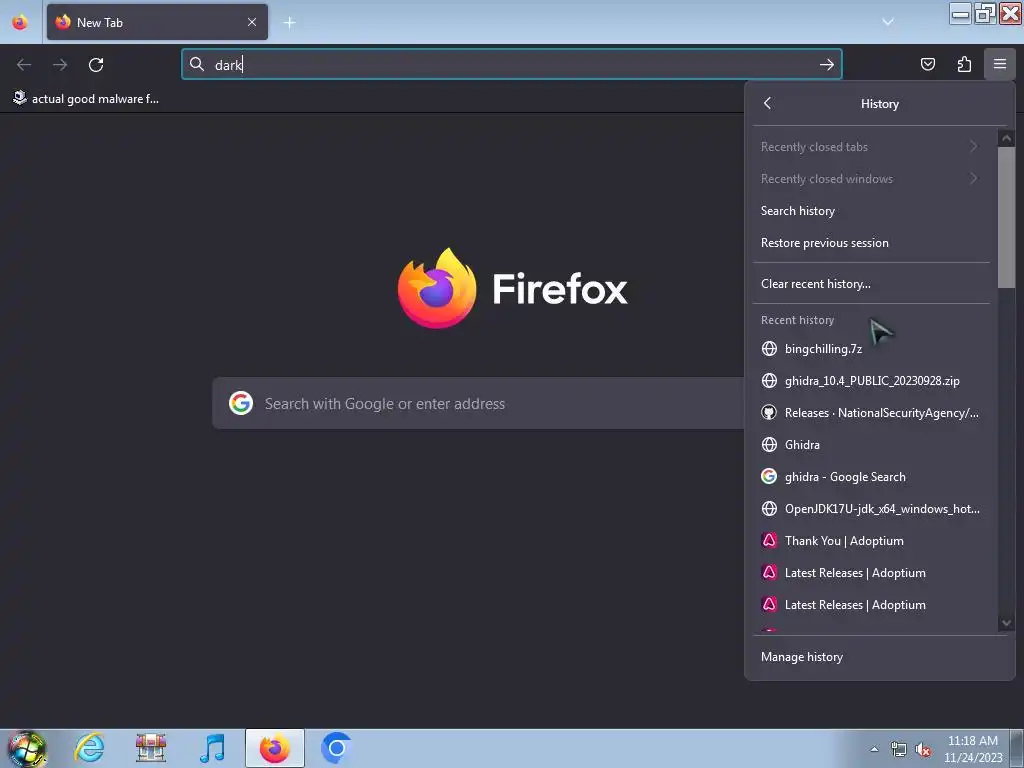Image resolution: width=1024 pixels, height=768 pixels.
Task: Choose Clear recent history...
Action: coord(871,284)
